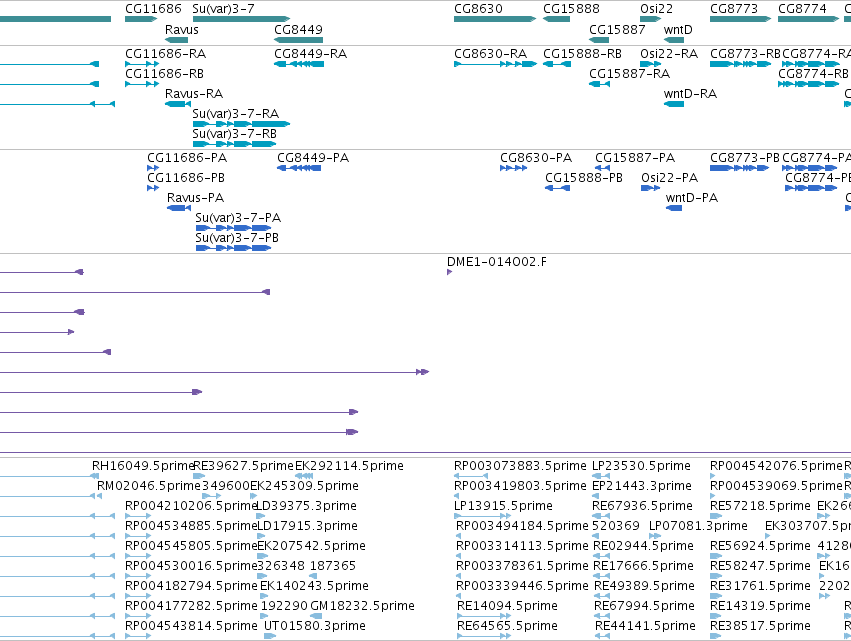851x641 pixels.
Task: Click the CG15887-RA transcript
Action: (x=600, y=84)
